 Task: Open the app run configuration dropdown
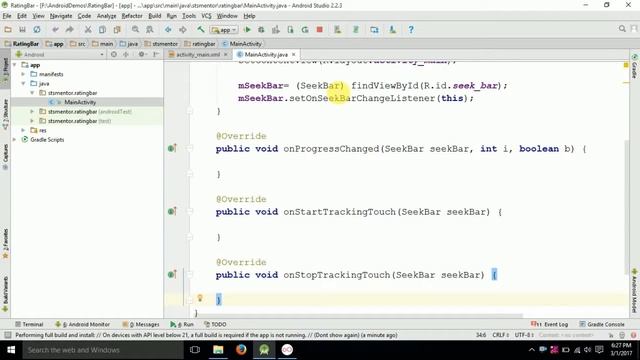(224, 30)
